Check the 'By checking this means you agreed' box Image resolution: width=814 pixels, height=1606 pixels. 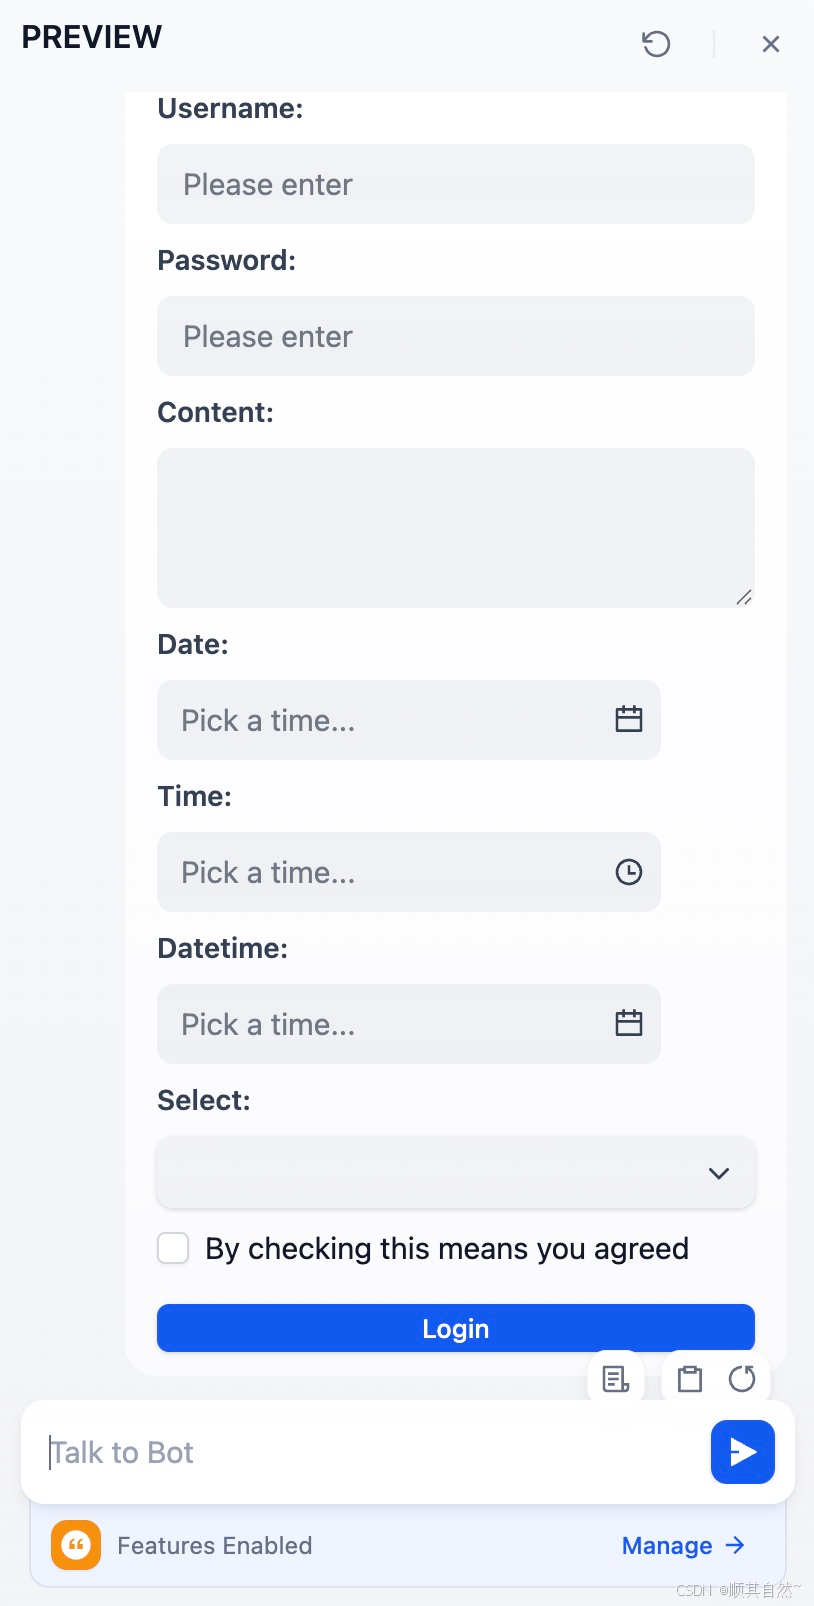tap(173, 1248)
